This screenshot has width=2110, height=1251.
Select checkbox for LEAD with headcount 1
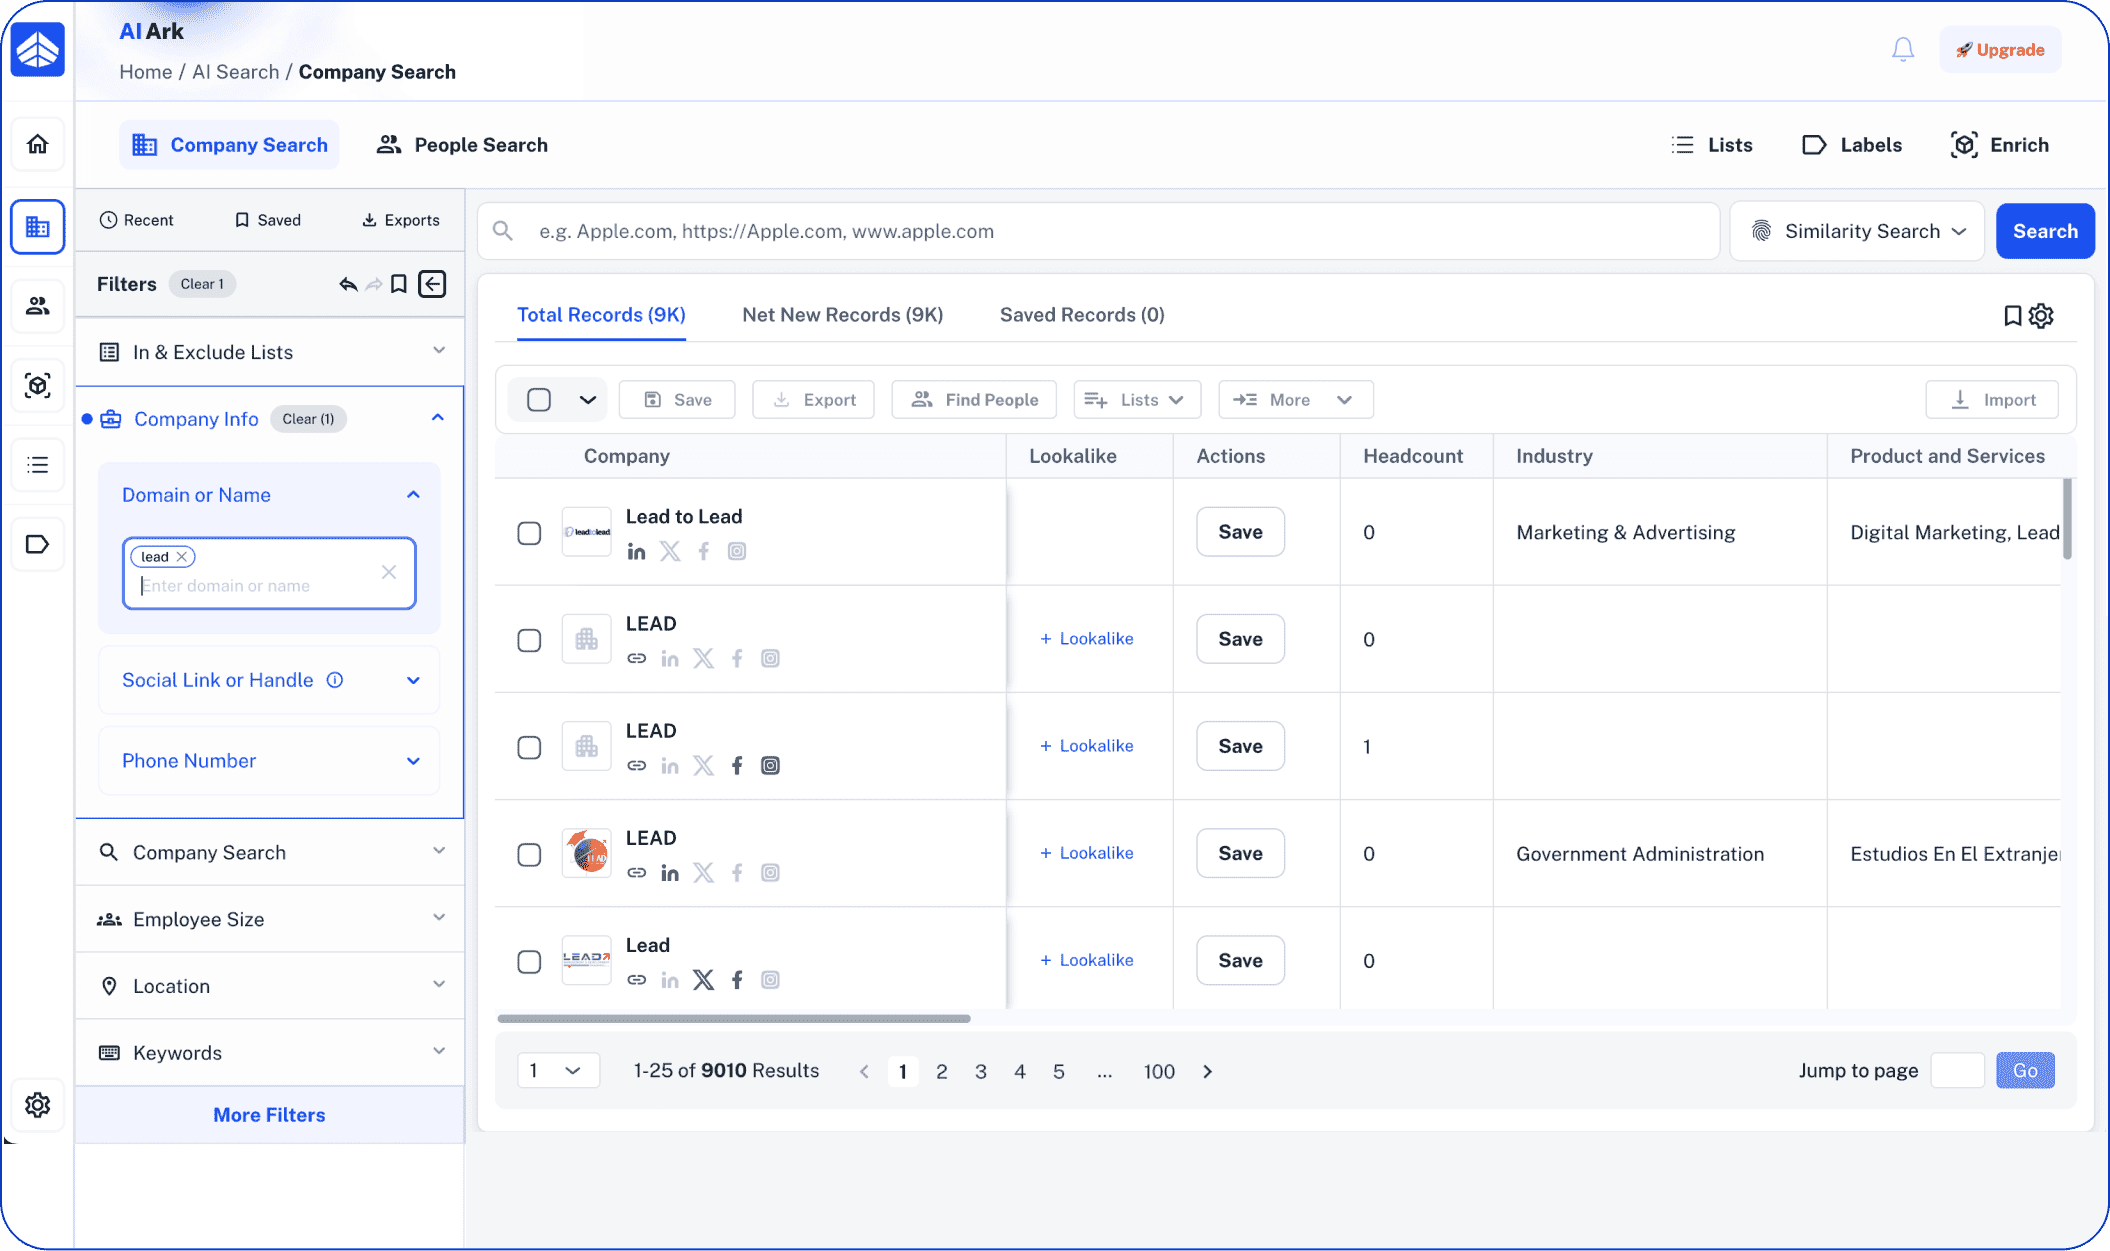(529, 747)
